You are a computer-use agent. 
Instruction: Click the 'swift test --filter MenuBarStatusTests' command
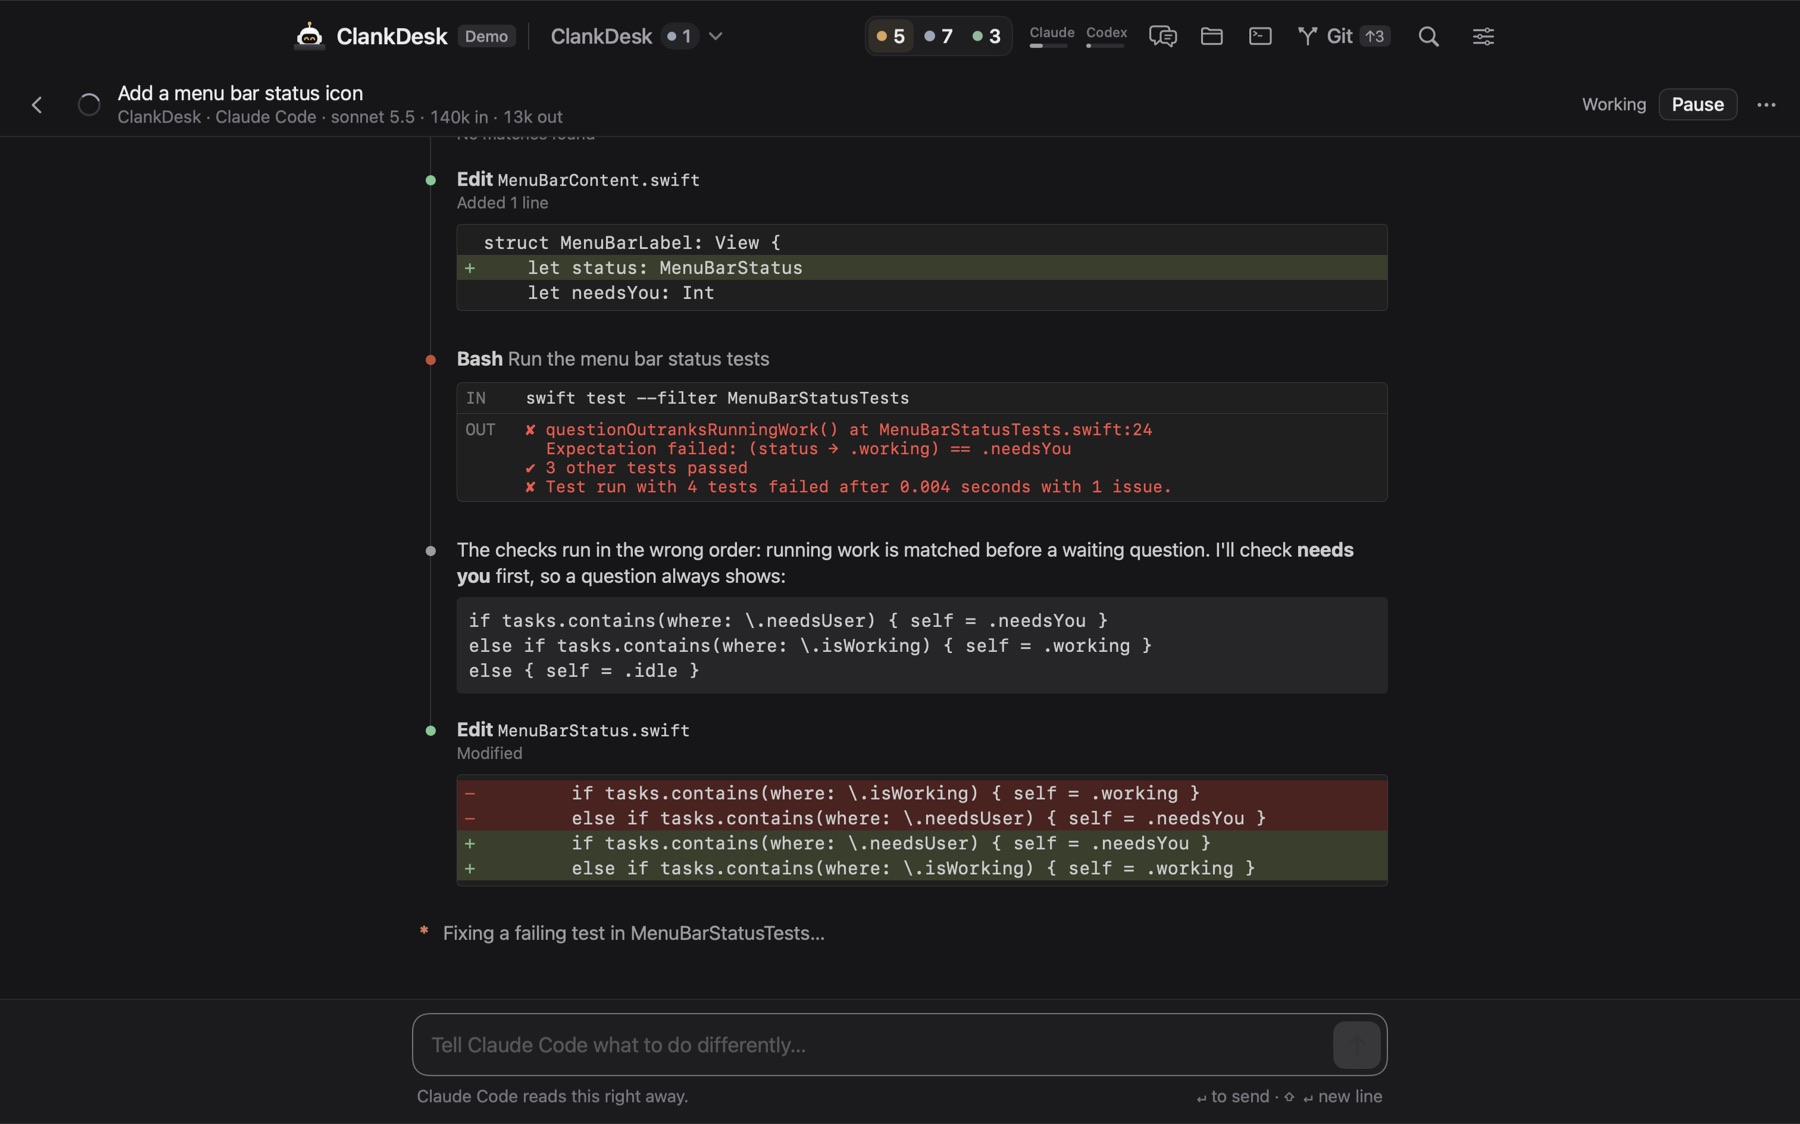point(717,398)
